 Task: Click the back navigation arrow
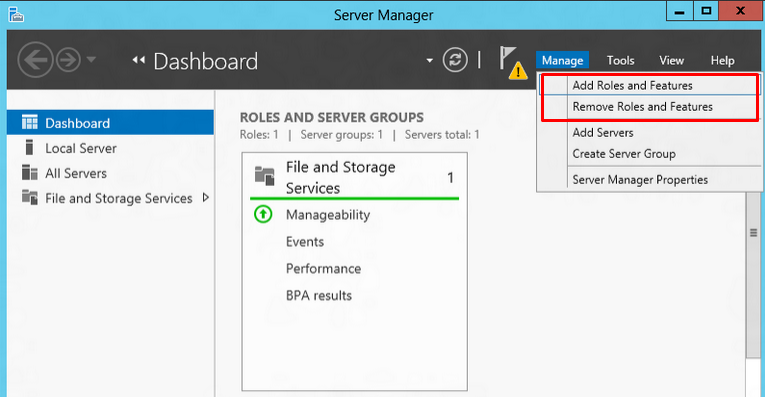coord(35,60)
